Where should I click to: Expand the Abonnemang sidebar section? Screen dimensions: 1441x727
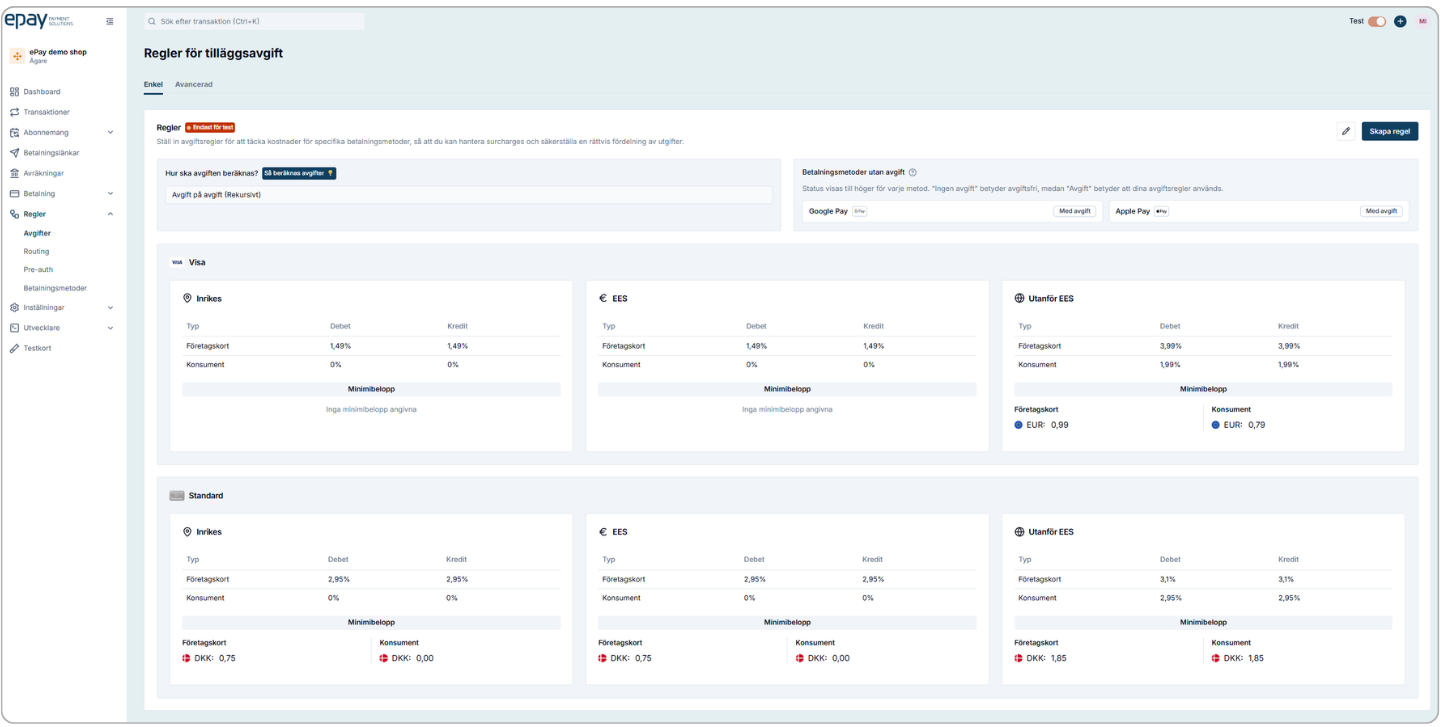click(x=110, y=132)
